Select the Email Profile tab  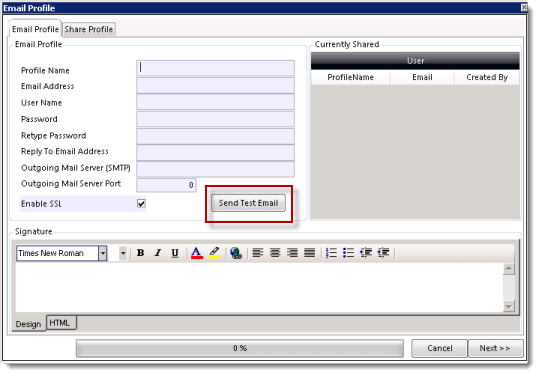[x=35, y=29]
